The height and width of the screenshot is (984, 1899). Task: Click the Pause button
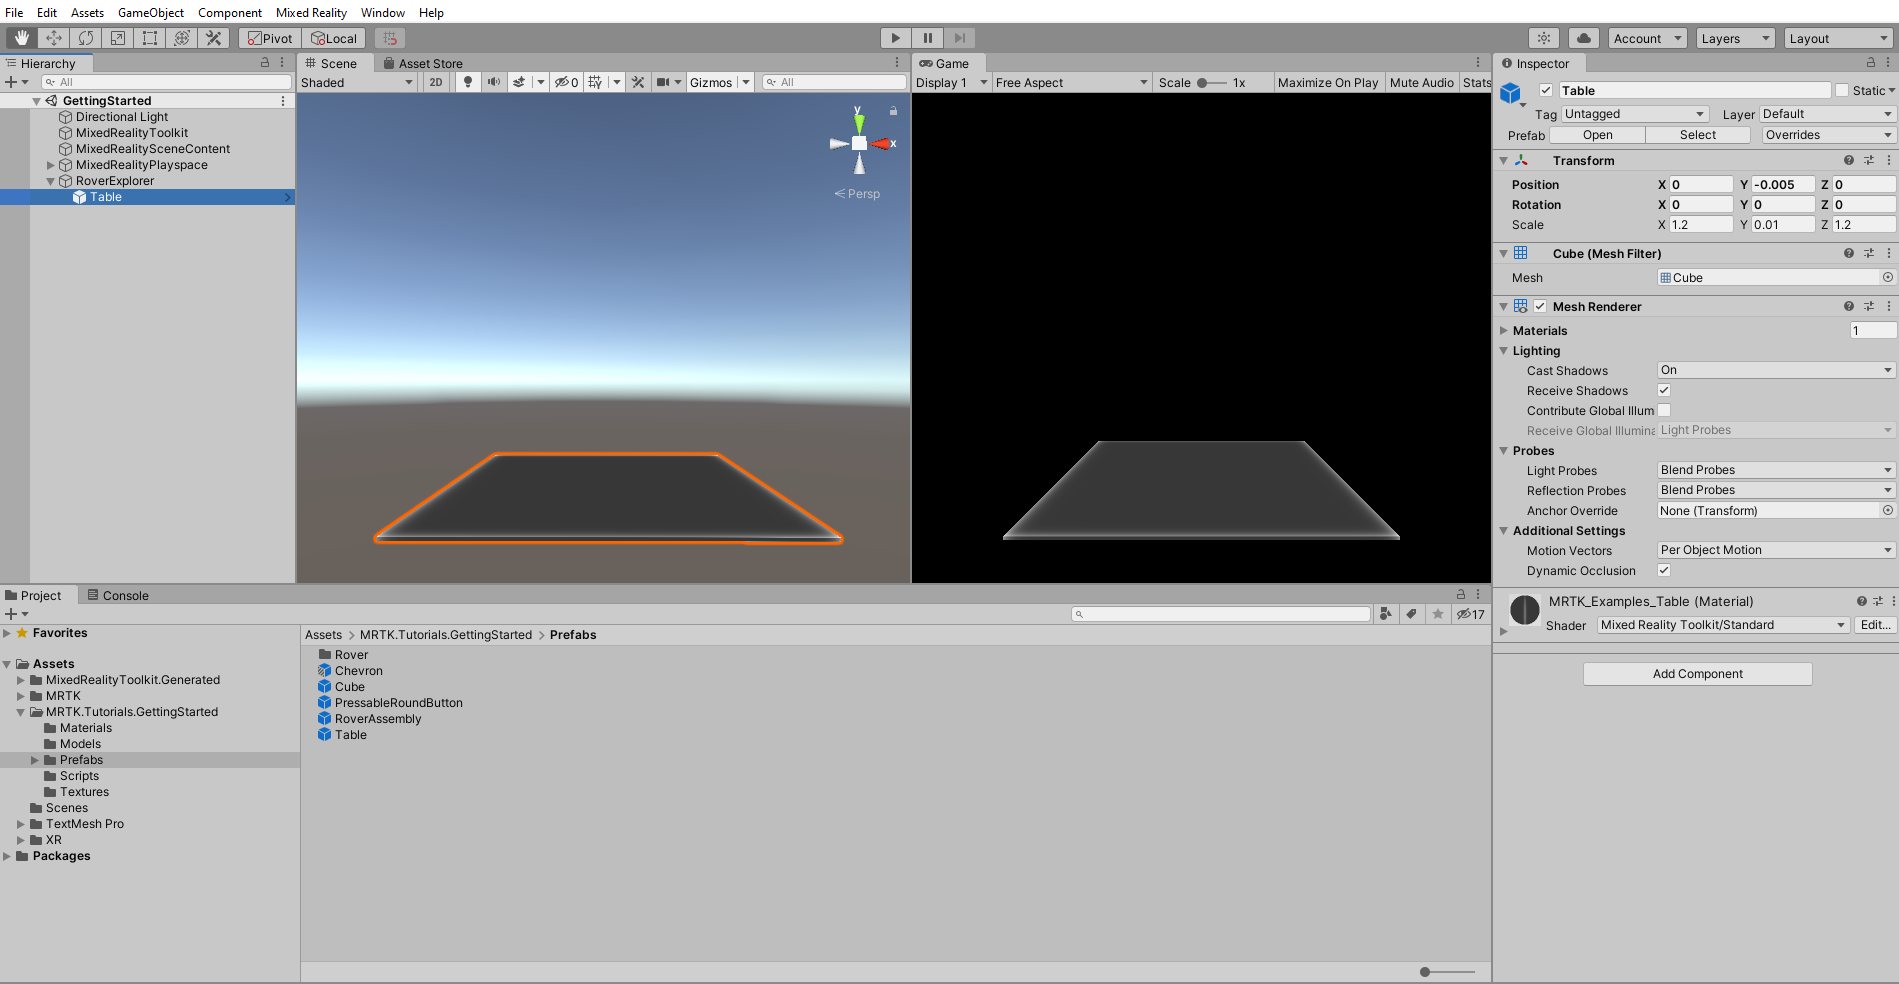click(928, 38)
